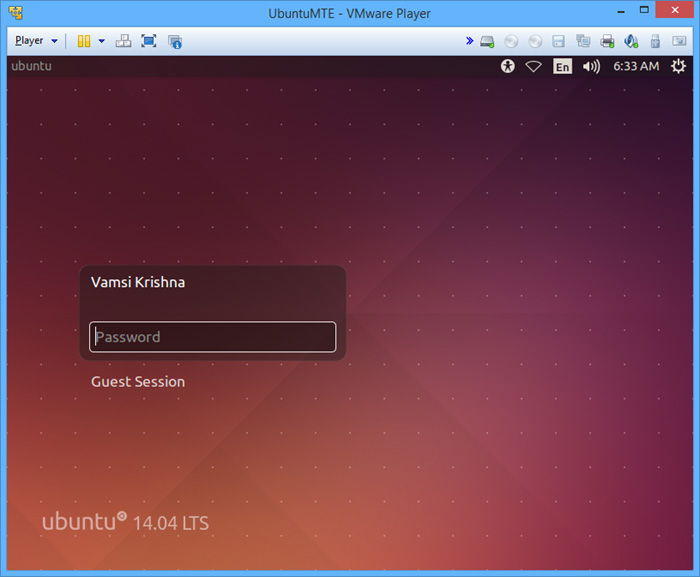Image resolution: width=700 pixels, height=577 pixels.
Task: Toggle Unity mode in VMware toolbar
Action: 175,42
